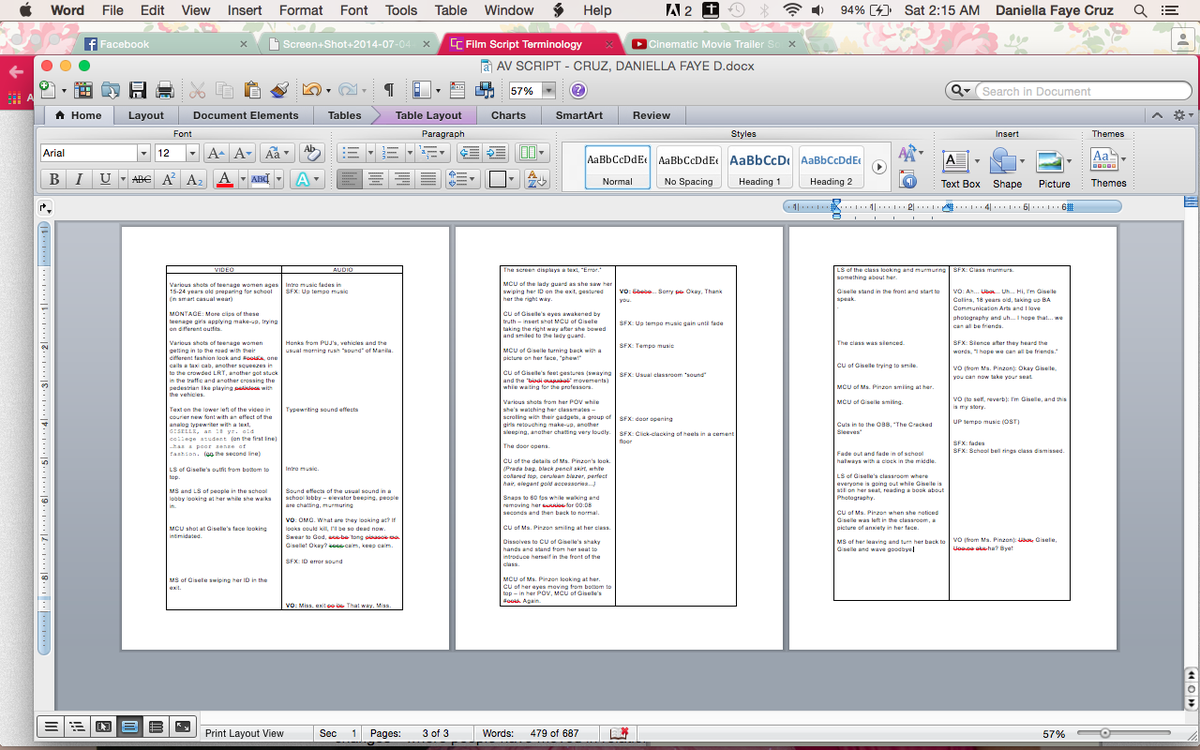Apply red font color
Screen dimensions: 1200x750
224,179
